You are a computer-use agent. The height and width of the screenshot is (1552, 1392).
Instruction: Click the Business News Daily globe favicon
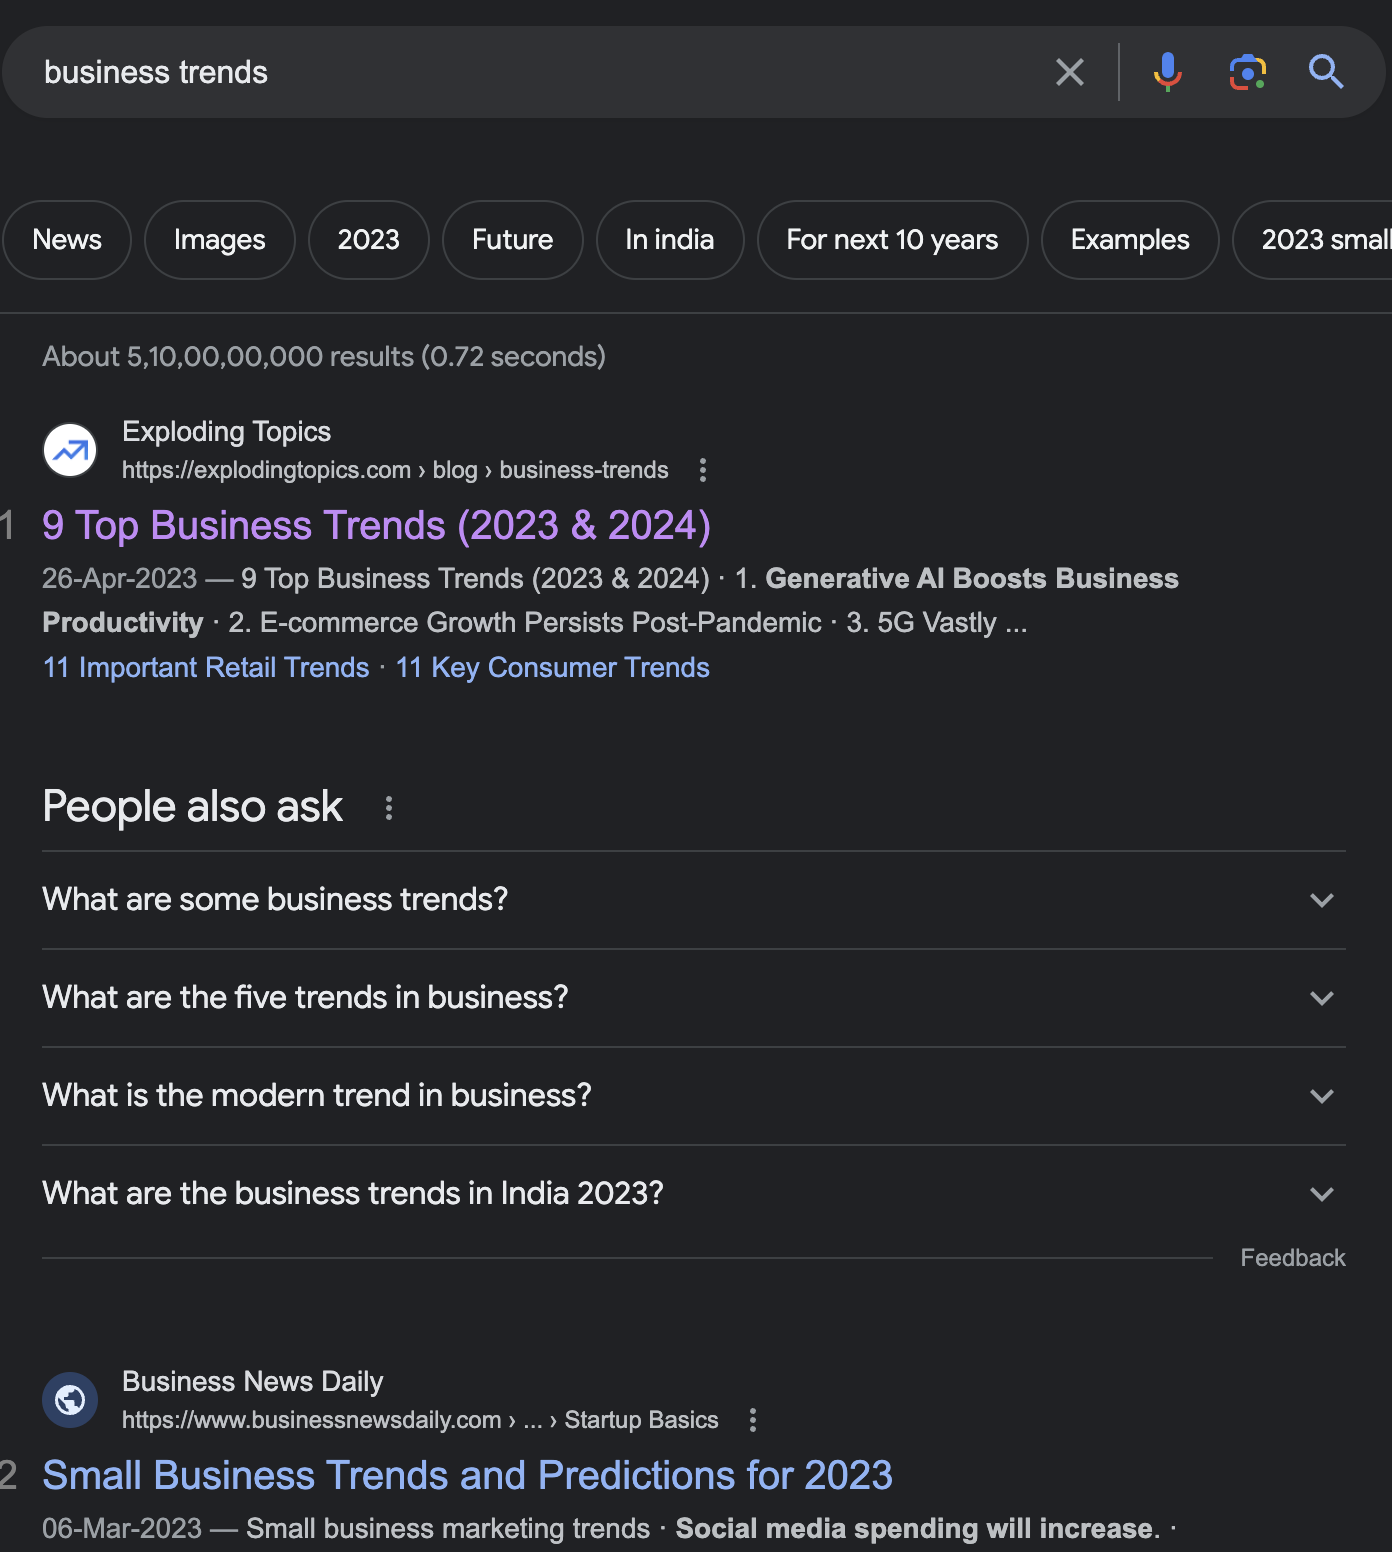click(70, 1400)
